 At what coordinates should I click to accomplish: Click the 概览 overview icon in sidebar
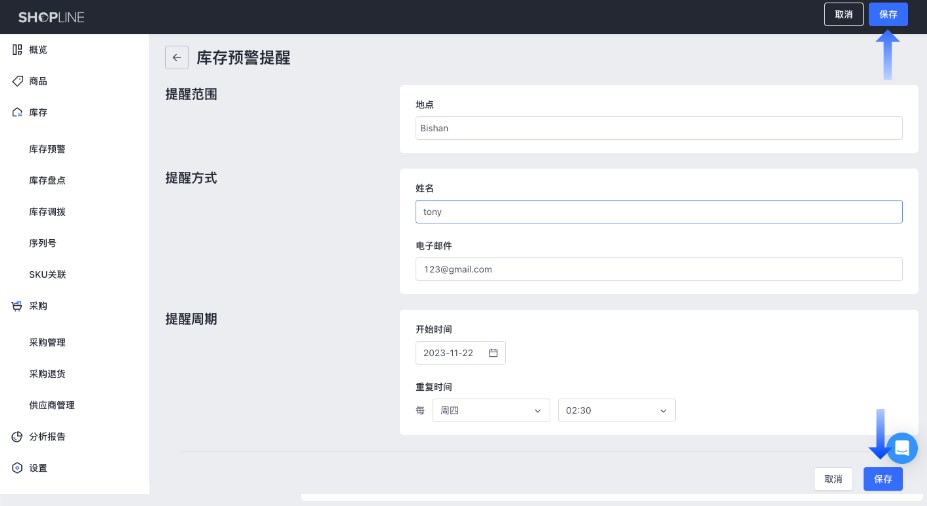(x=17, y=49)
